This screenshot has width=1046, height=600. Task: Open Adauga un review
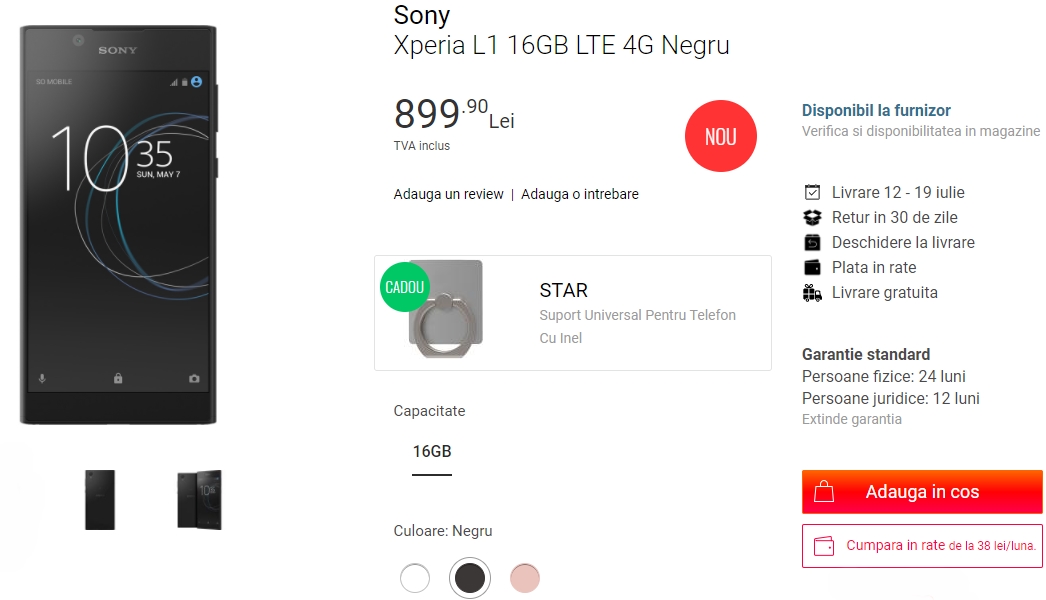pyautogui.click(x=449, y=193)
